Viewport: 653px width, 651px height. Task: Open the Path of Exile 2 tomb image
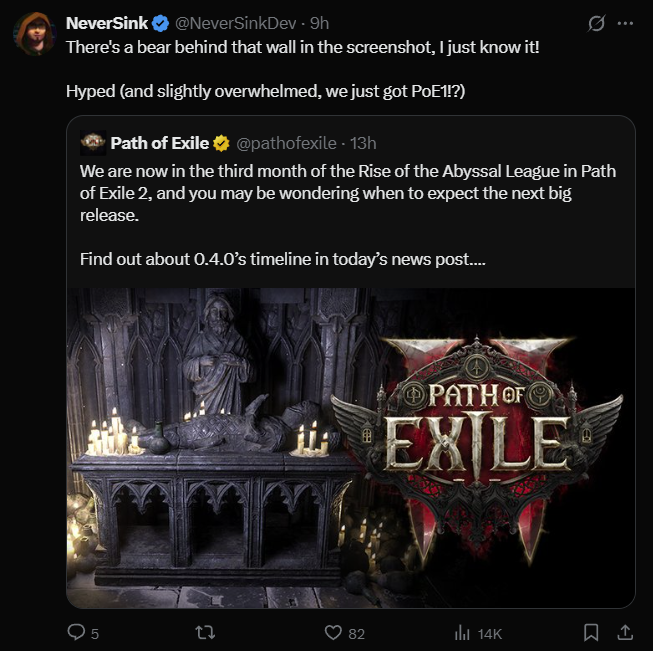pyautogui.click(x=350, y=447)
